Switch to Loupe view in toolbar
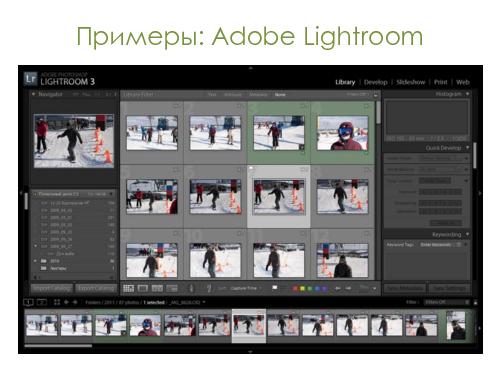 [143, 288]
